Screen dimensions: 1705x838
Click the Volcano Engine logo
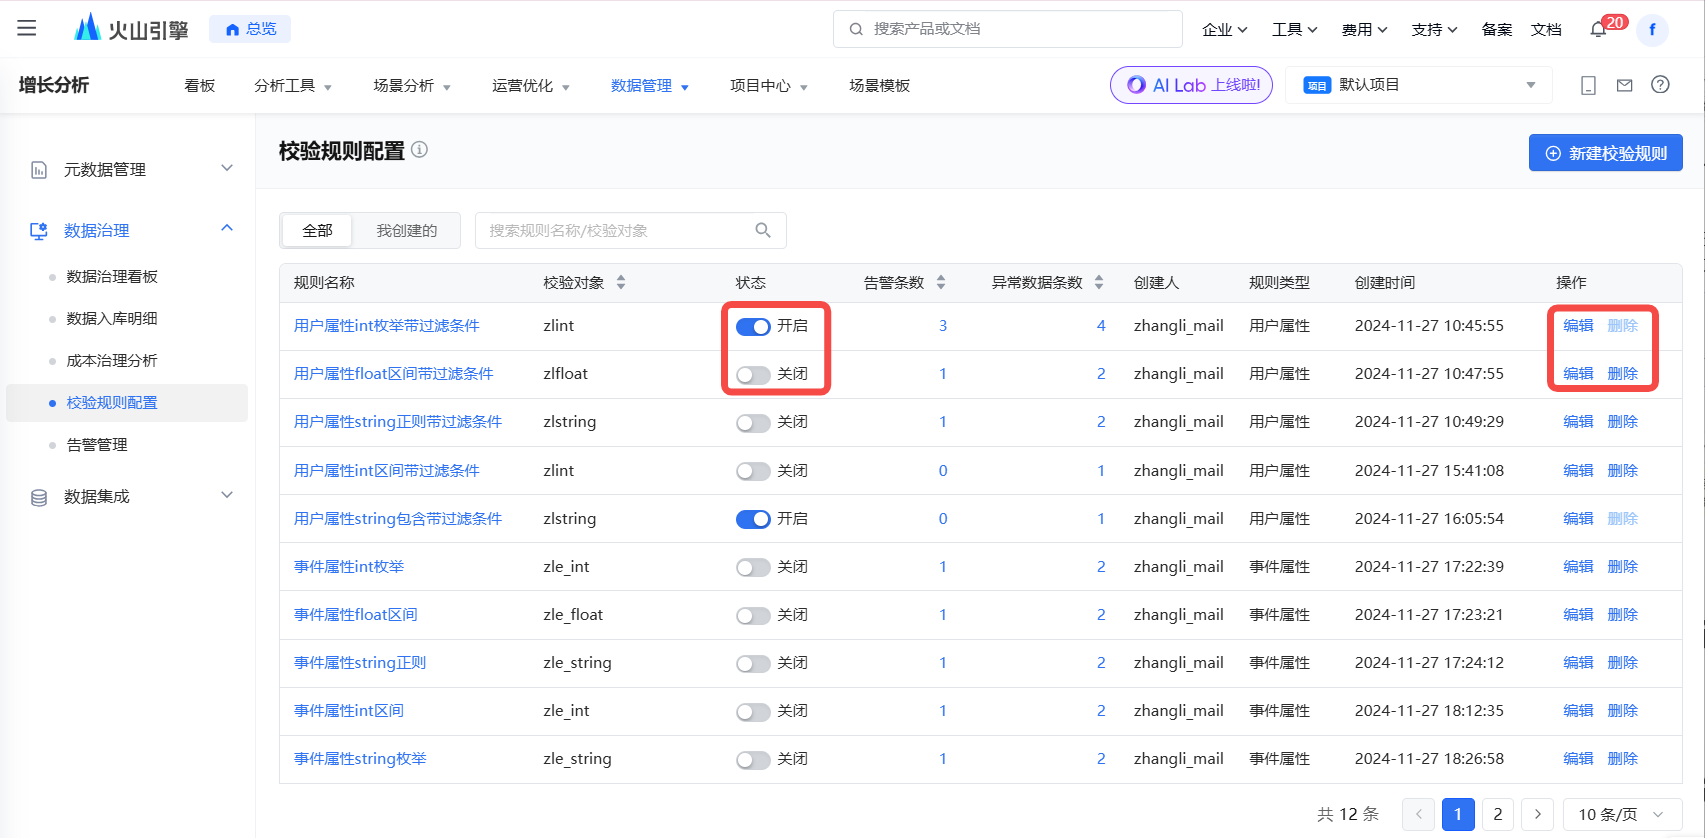point(131,28)
